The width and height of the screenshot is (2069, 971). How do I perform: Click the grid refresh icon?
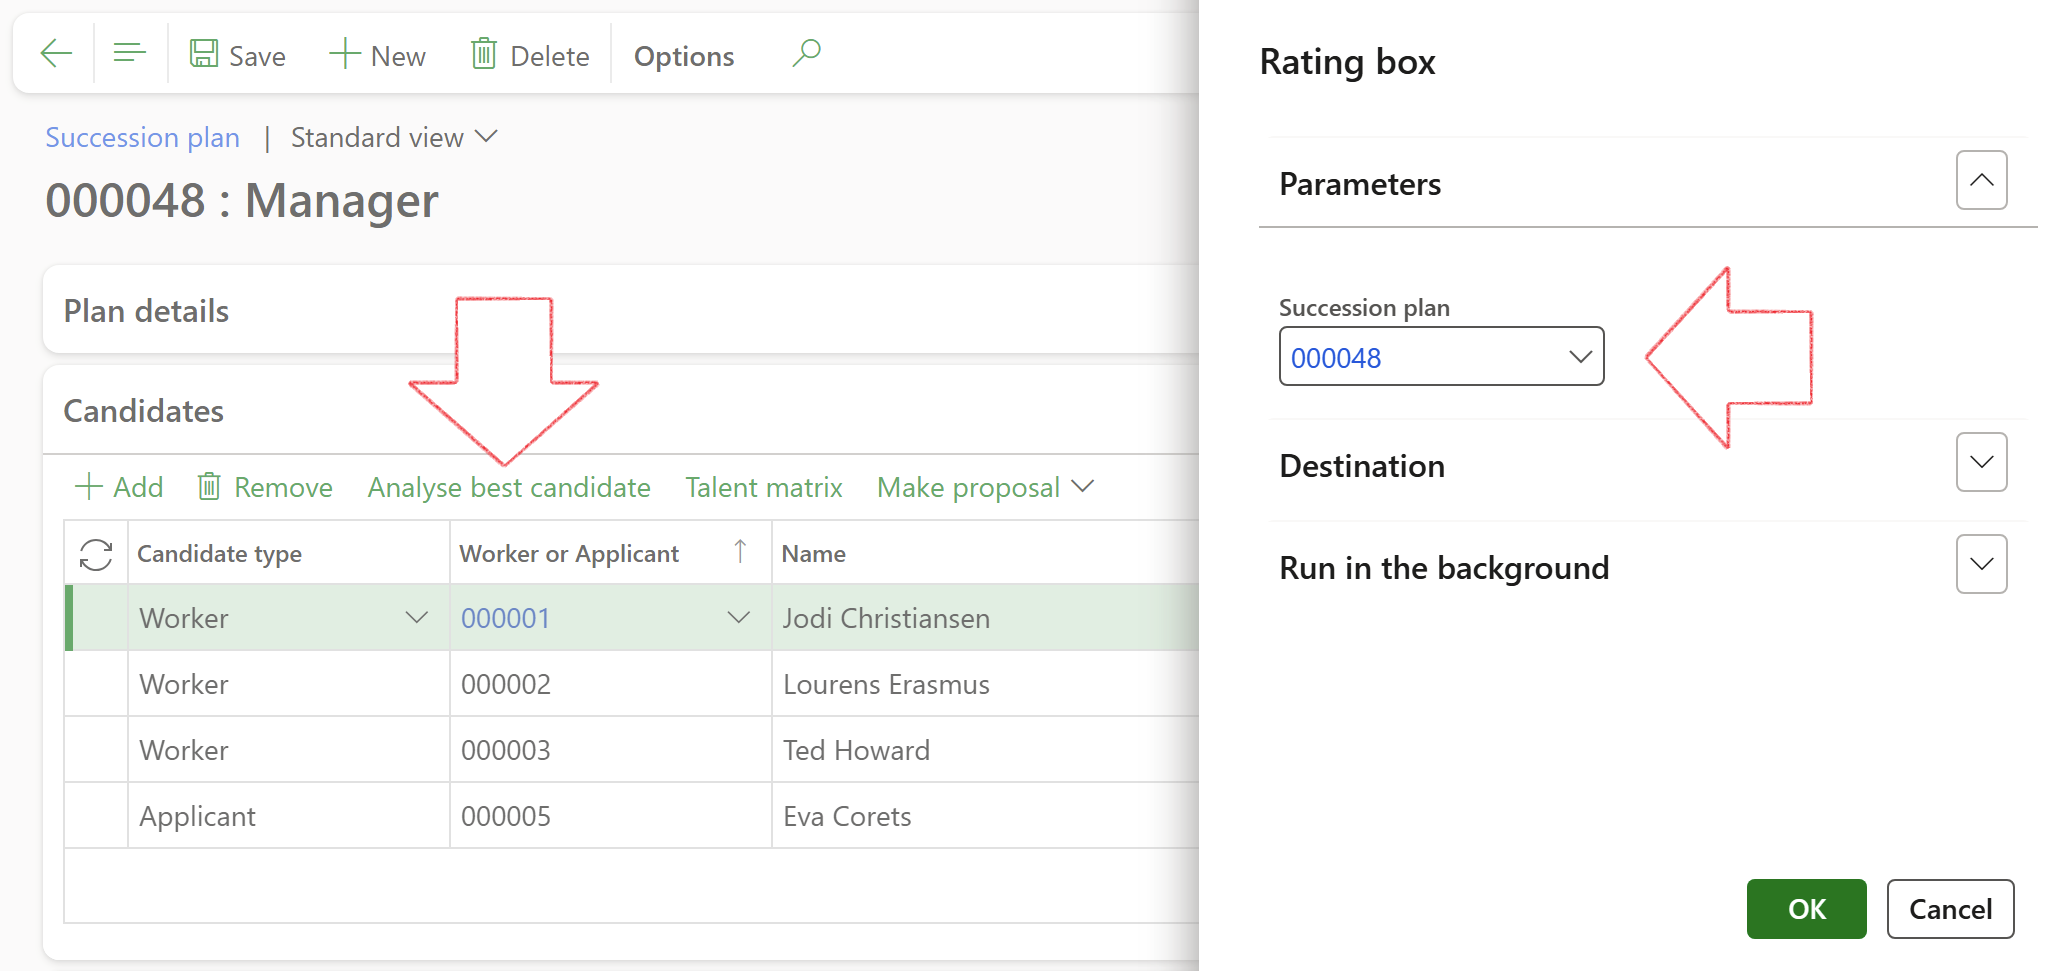pos(96,554)
